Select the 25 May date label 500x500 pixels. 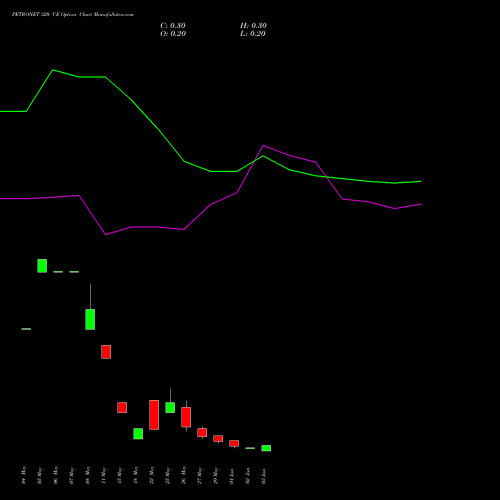168,475
